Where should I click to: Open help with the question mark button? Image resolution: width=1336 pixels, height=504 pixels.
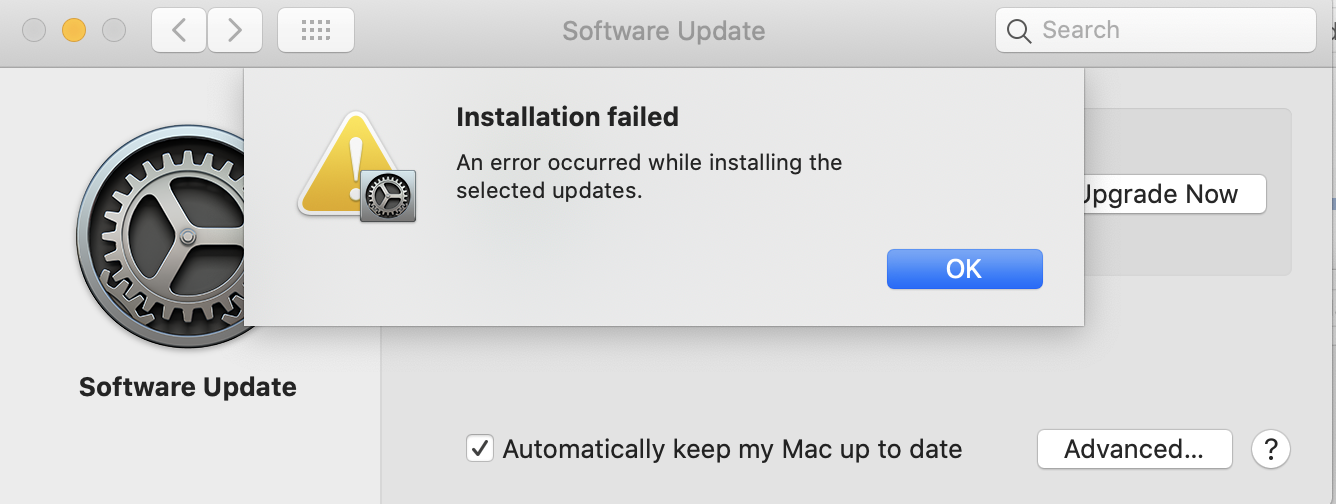1270,449
